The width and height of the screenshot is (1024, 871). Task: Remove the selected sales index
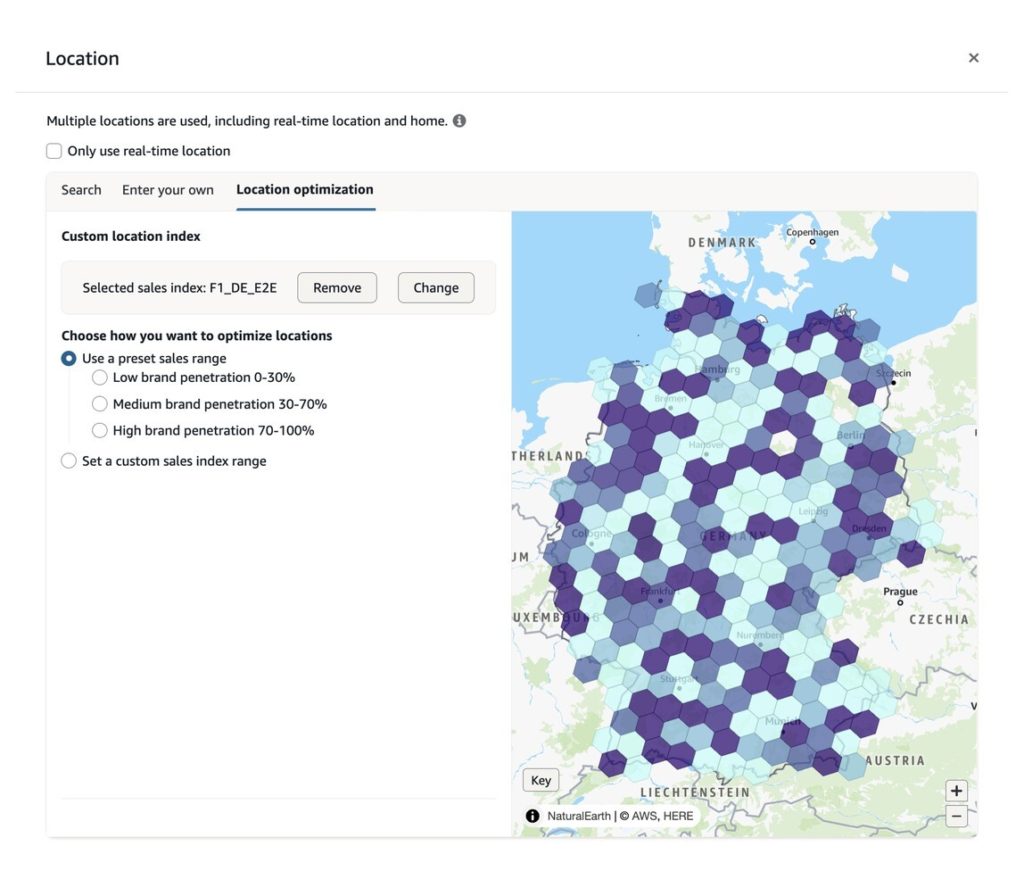337,288
